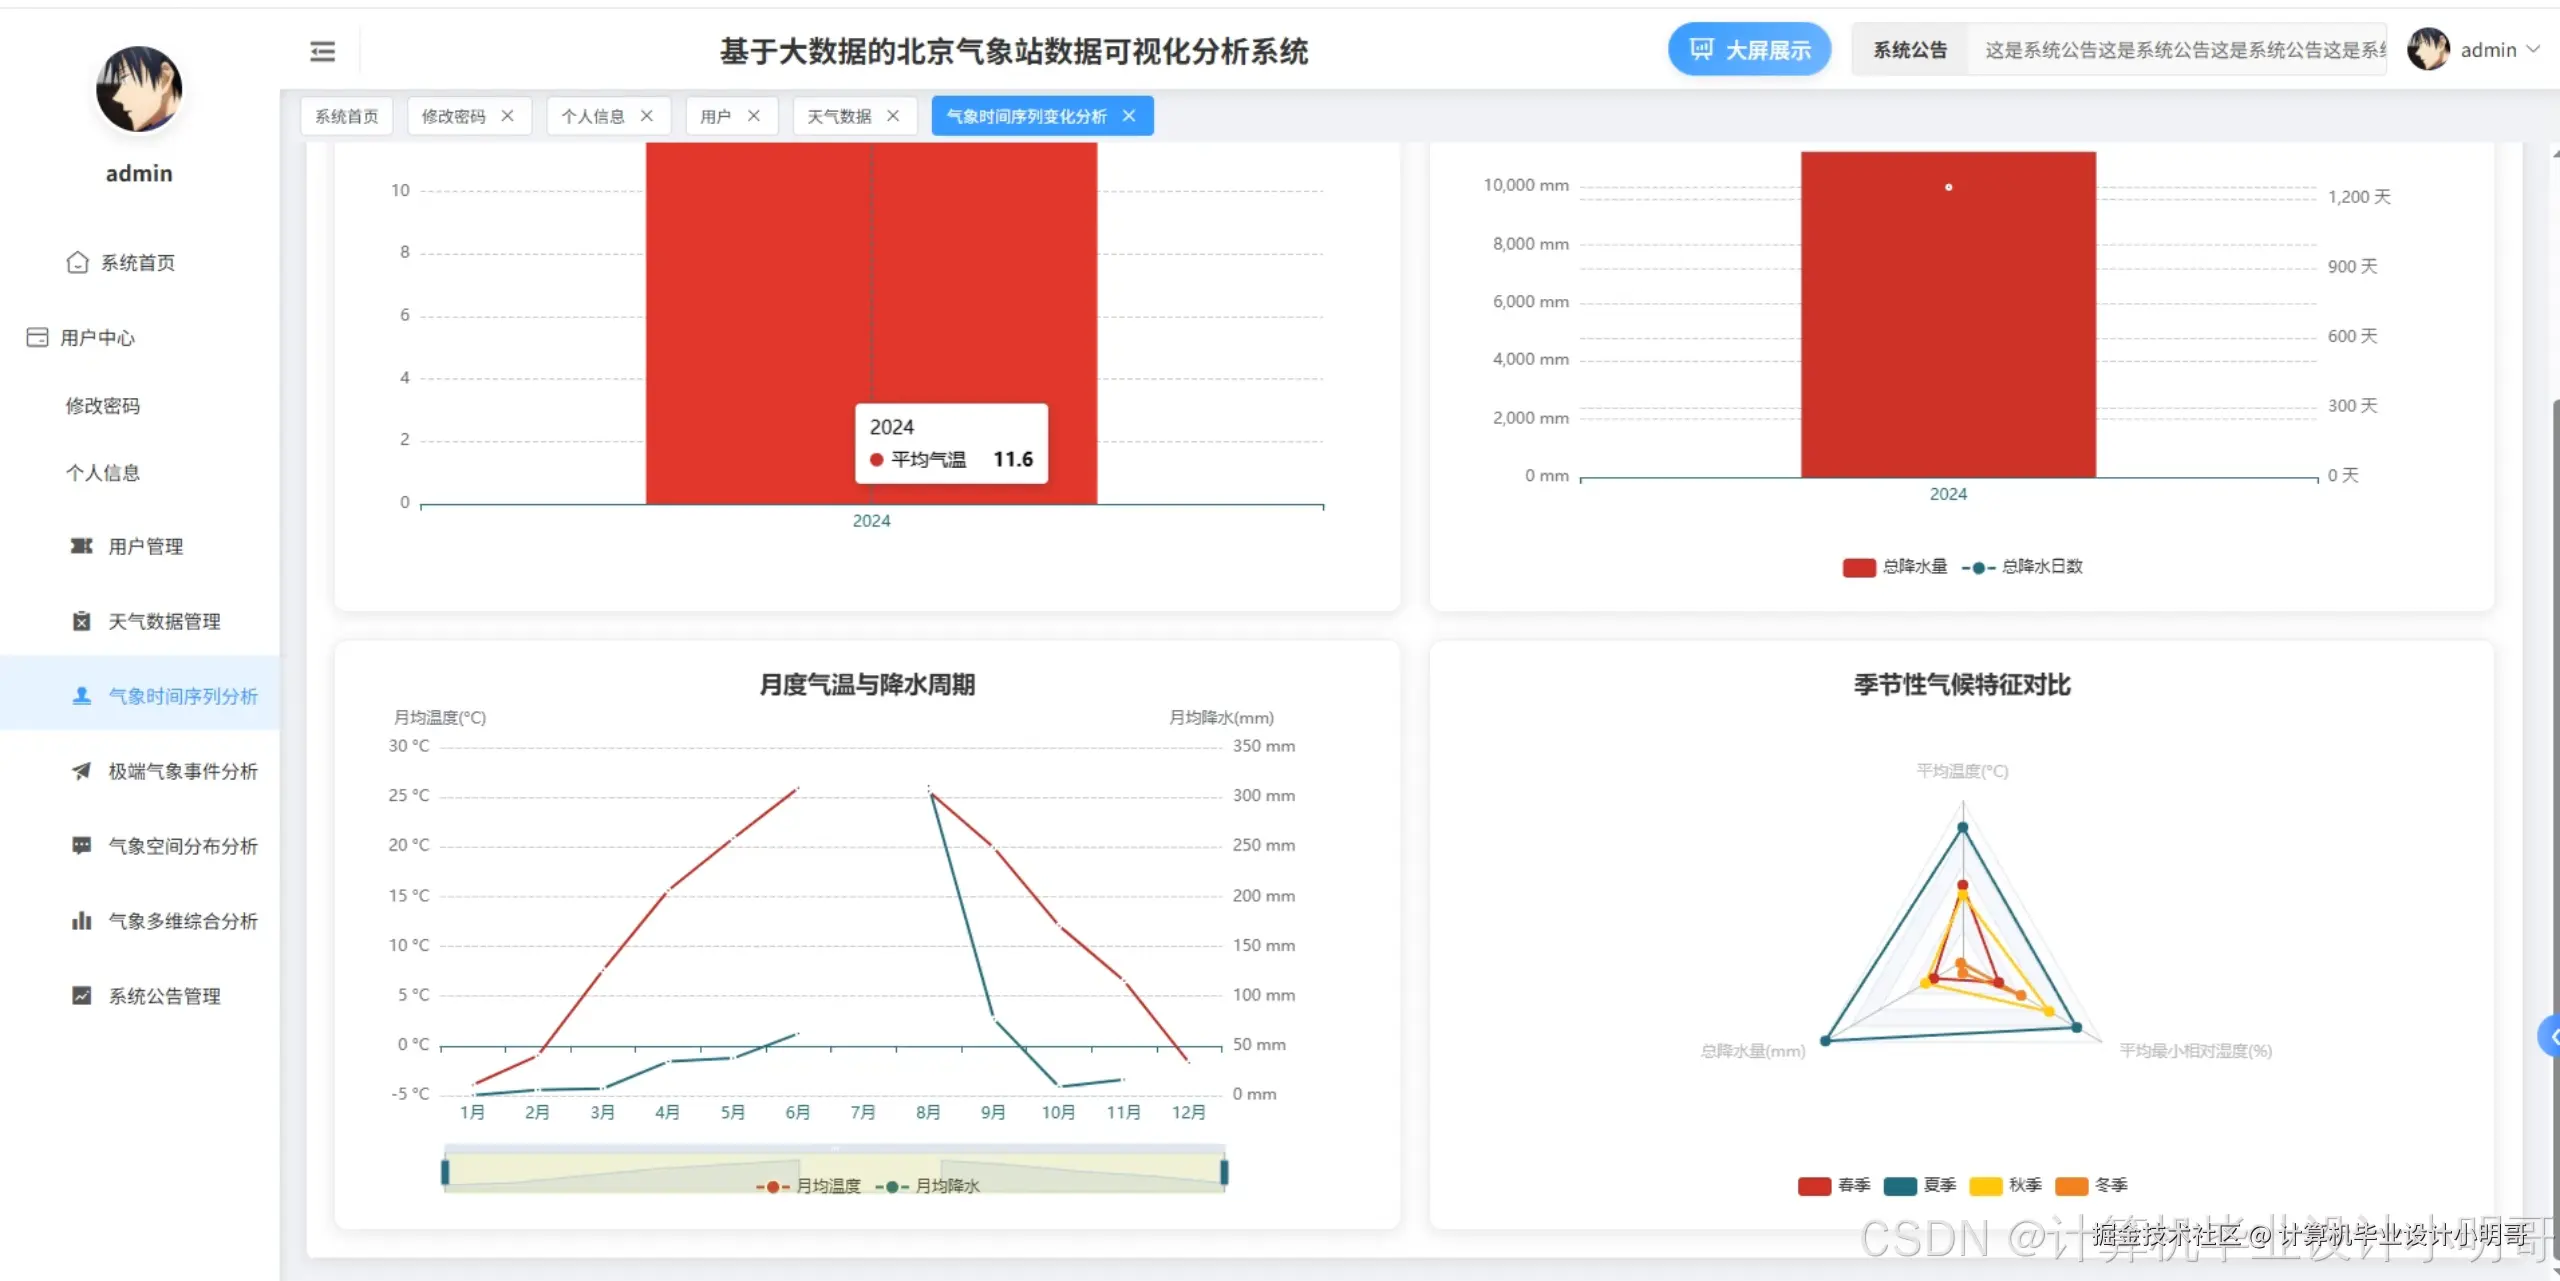Viewport: 2560px width, 1281px height.
Task: Click the 大屏展示 button
Action: coord(1749,49)
